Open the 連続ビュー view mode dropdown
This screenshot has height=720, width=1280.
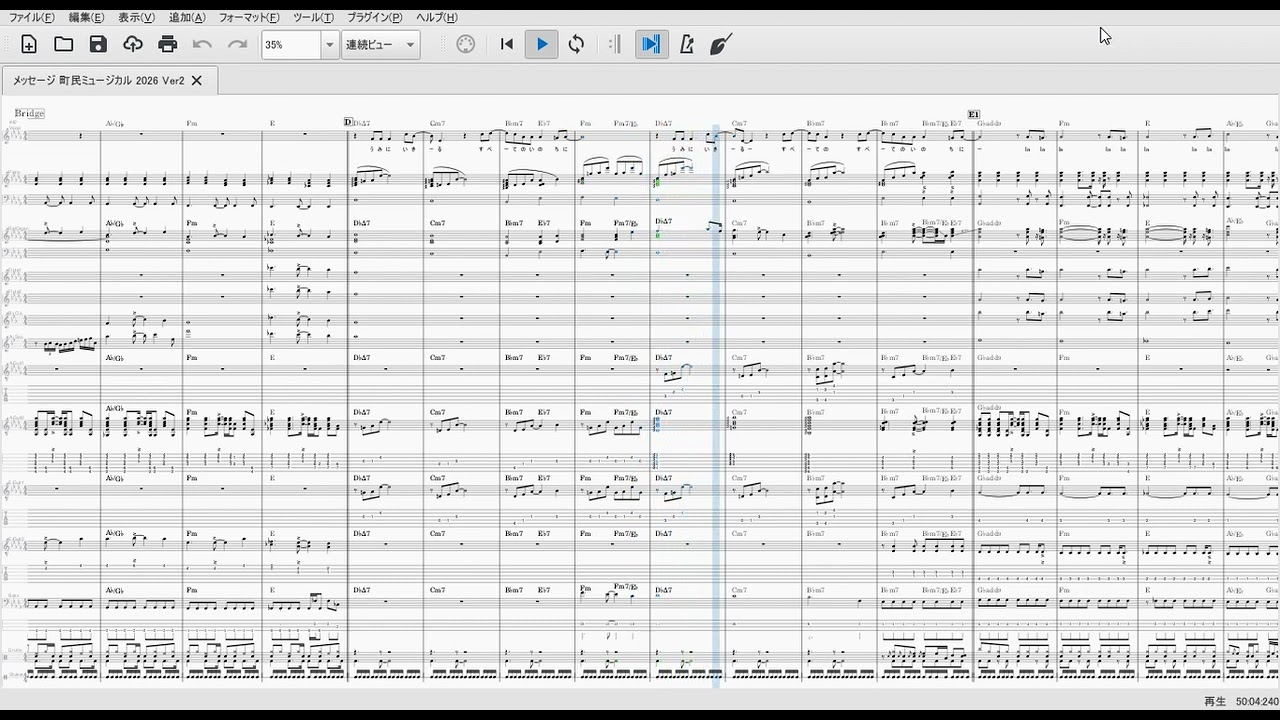click(x=380, y=45)
